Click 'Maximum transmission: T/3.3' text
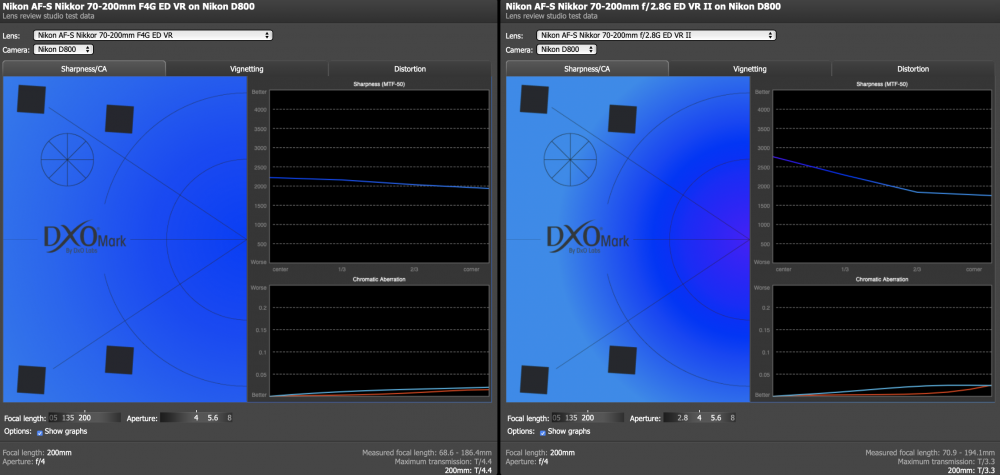The image size is (1000, 475). click(946, 461)
